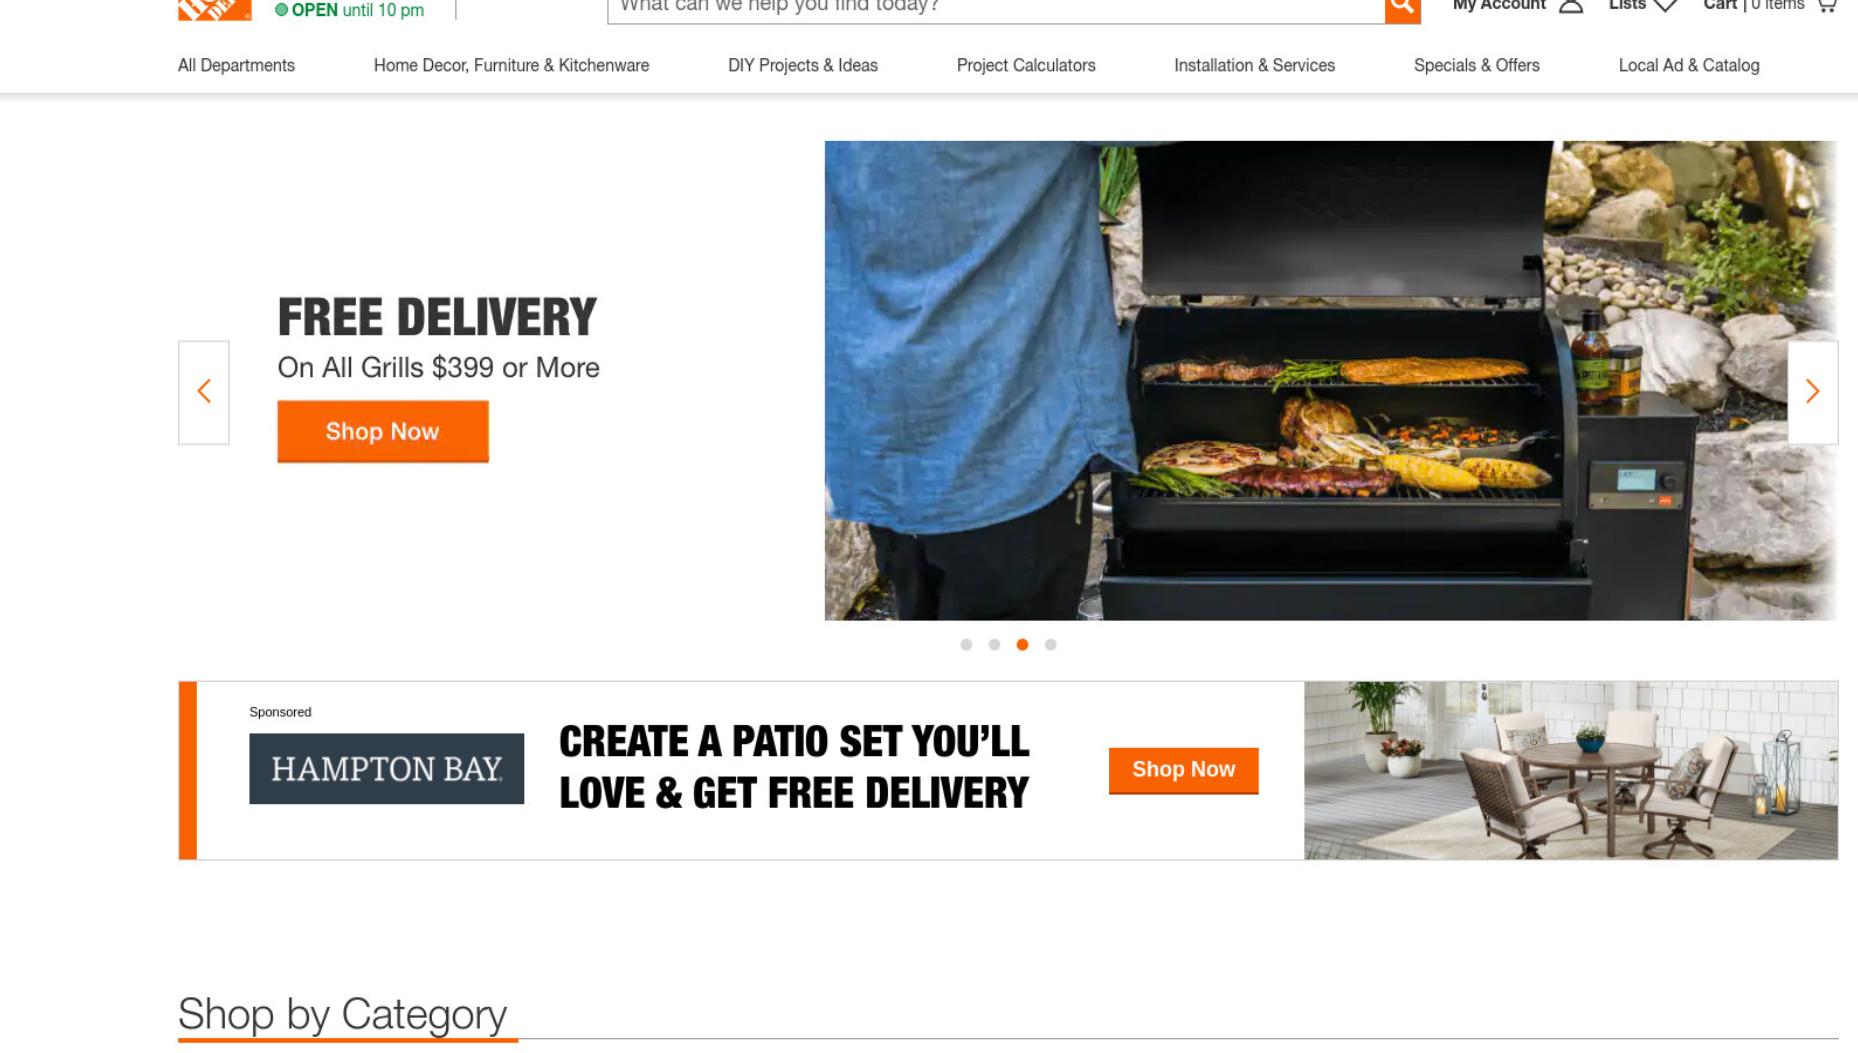Go to the Home Depot logo
This screenshot has width=1858, height=1053.
coord(214,9)
